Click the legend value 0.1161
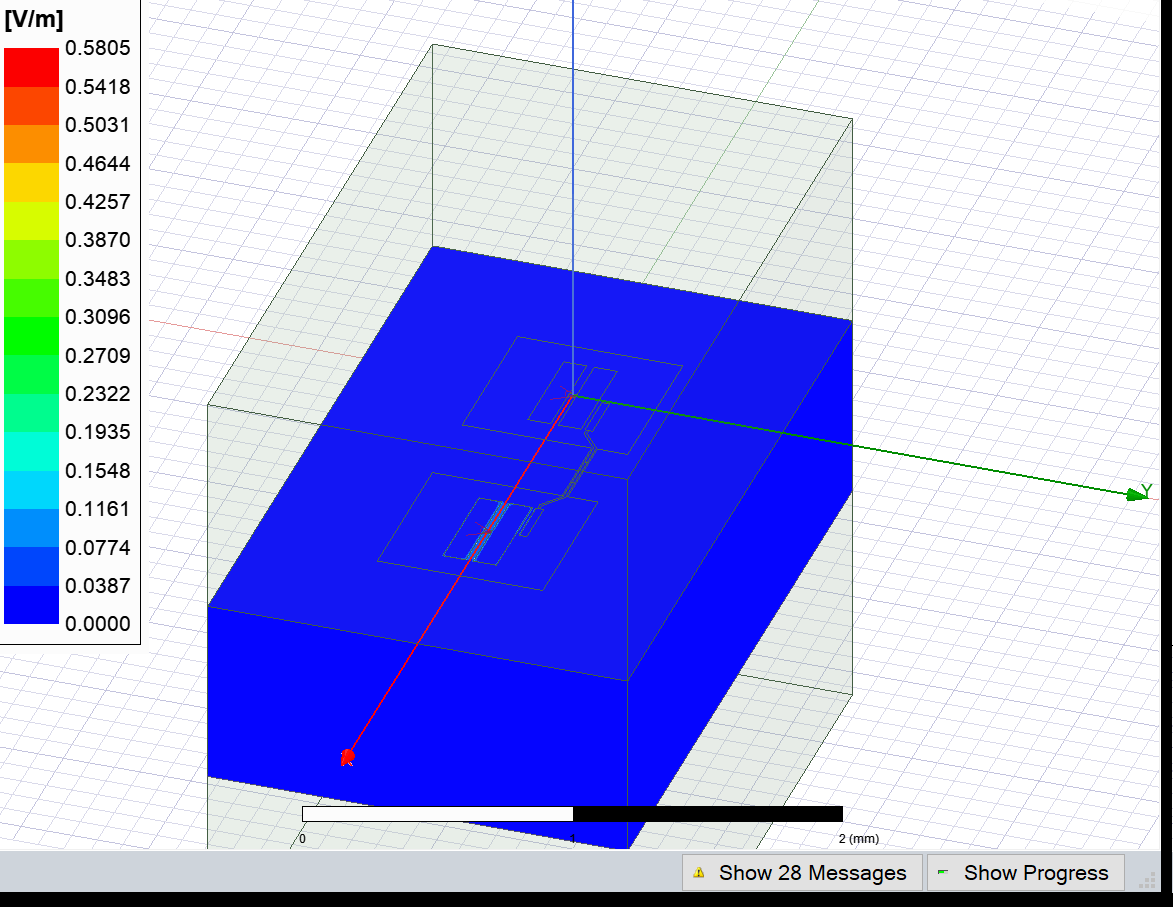This screenshot has height=907, width=1173. click(x=97, y=510)
